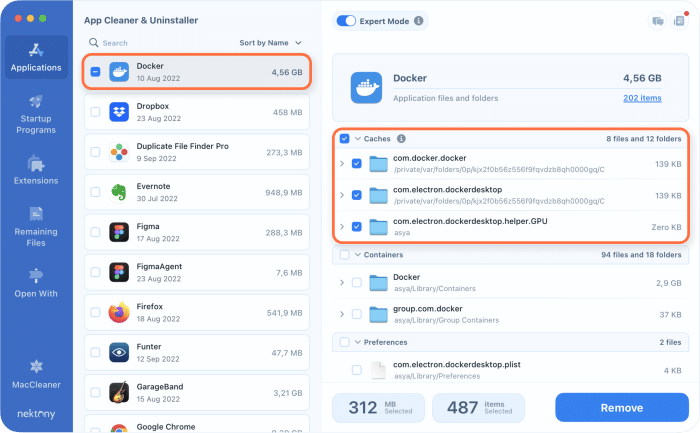The image size is (700, 433).
Task: Click the Figma app icon
Action: 119,232
